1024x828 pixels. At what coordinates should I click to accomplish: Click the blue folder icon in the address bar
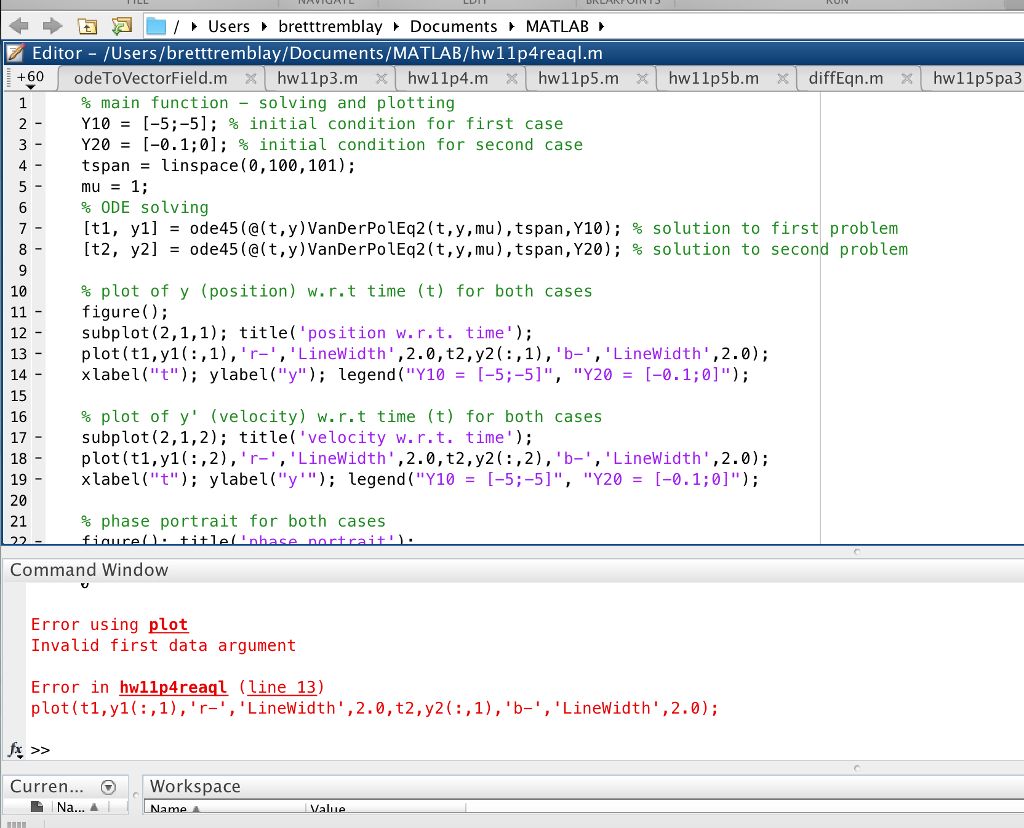click(x=155, y=27)
